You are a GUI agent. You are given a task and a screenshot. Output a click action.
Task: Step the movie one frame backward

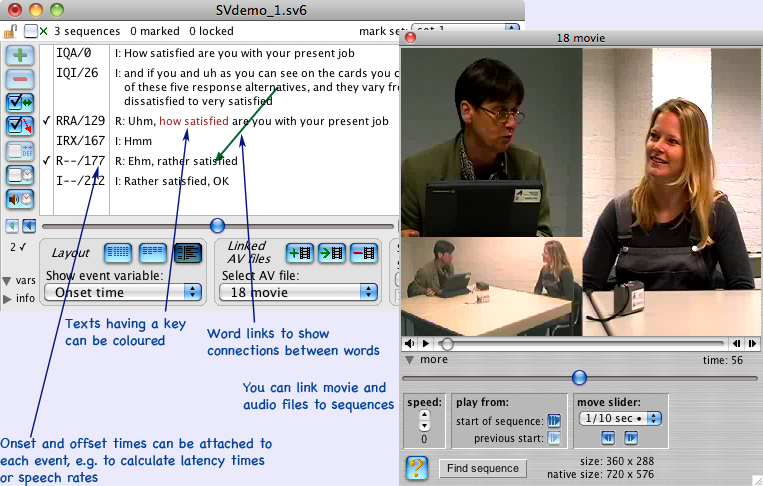click(737, 343)
